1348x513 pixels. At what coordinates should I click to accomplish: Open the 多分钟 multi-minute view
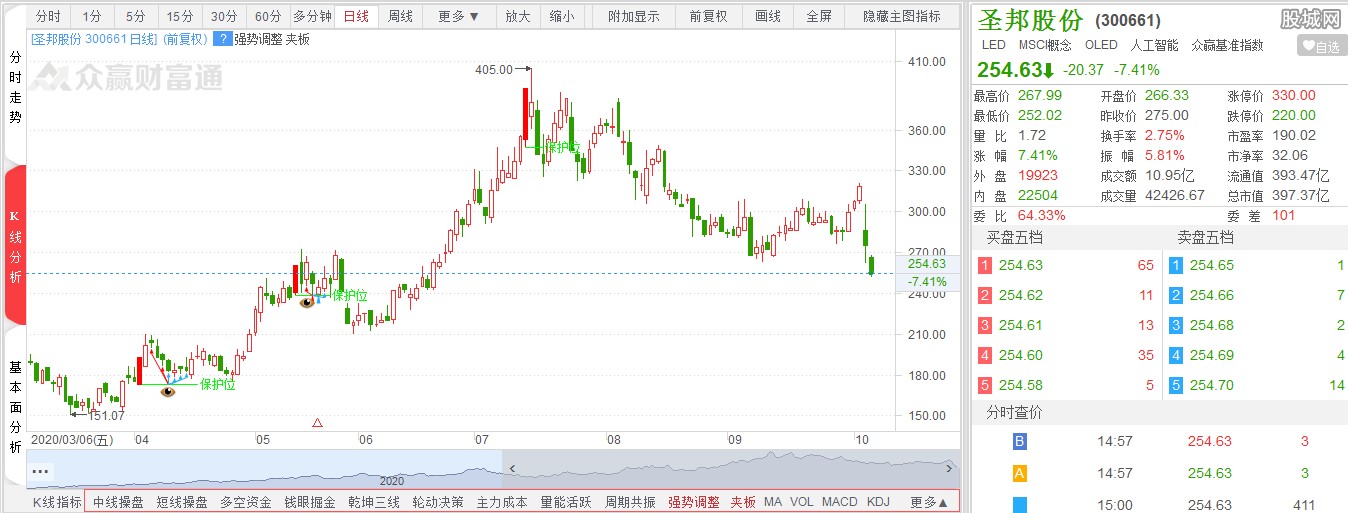pyautogui.click(x=312, y=16)
